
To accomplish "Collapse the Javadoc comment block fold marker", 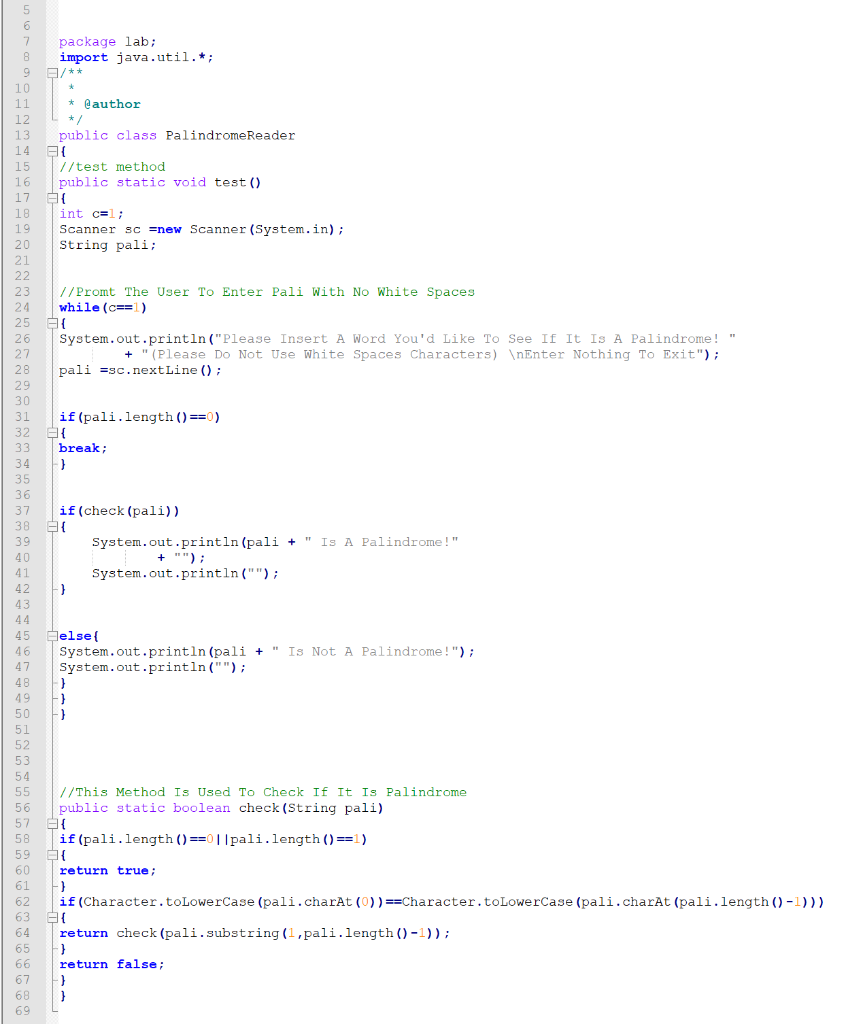I will coord(50,72).
